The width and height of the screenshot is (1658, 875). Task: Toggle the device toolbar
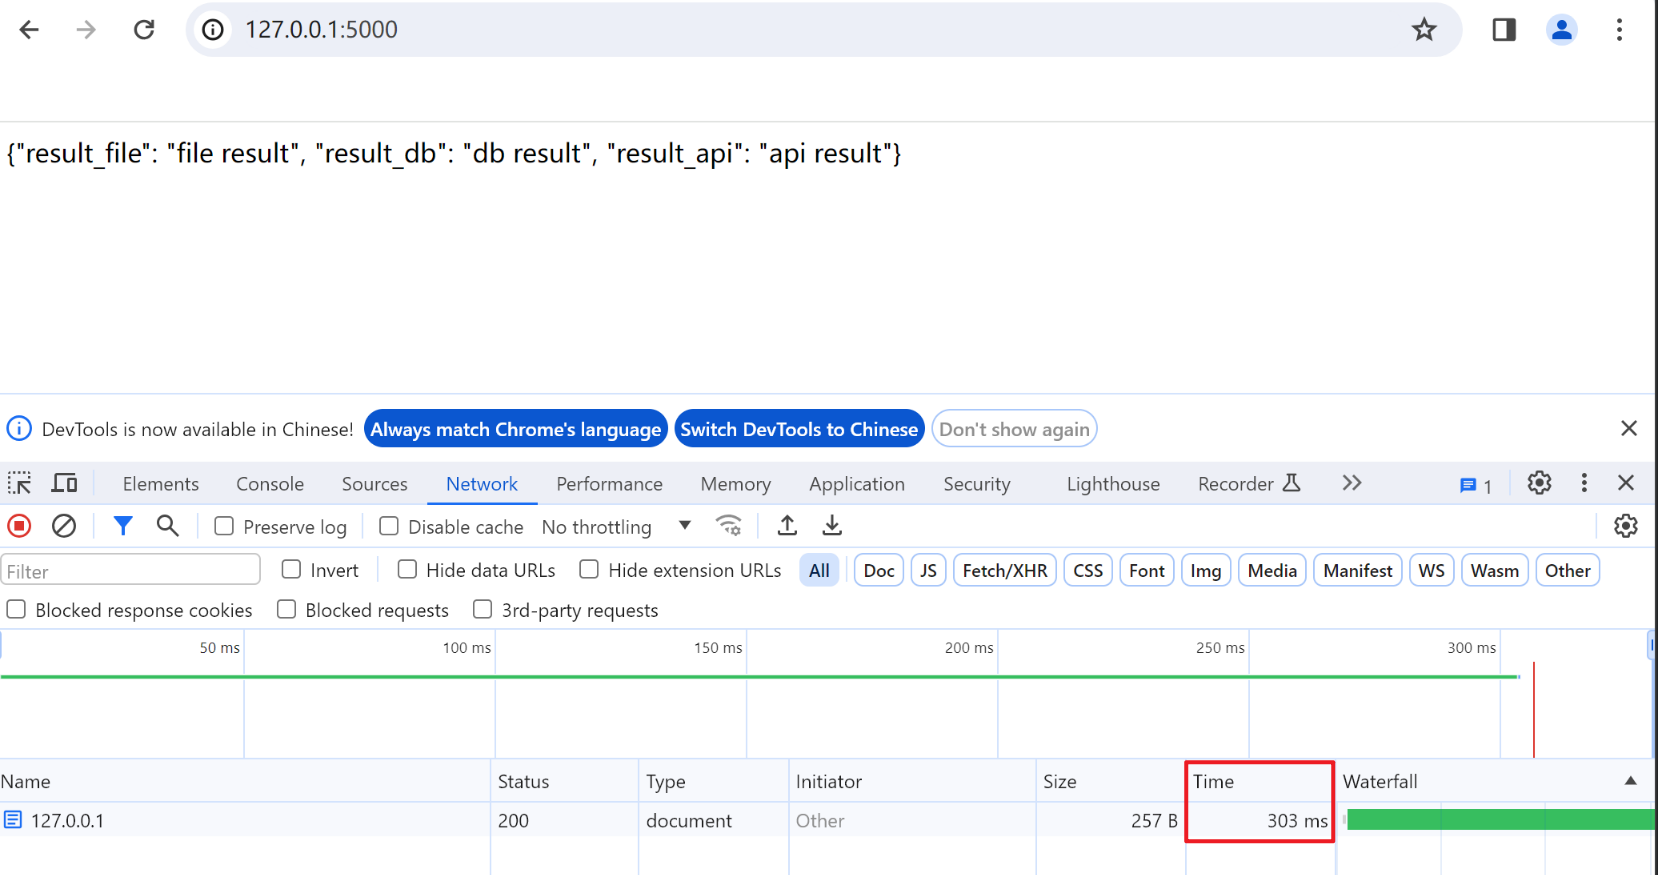64,483
